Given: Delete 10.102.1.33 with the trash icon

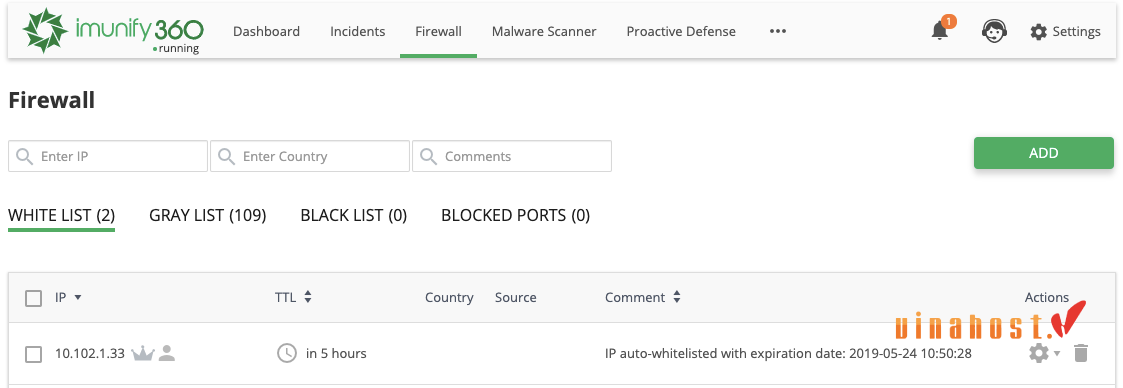Looking at the screenshot, I should (x=1081, y=353).
